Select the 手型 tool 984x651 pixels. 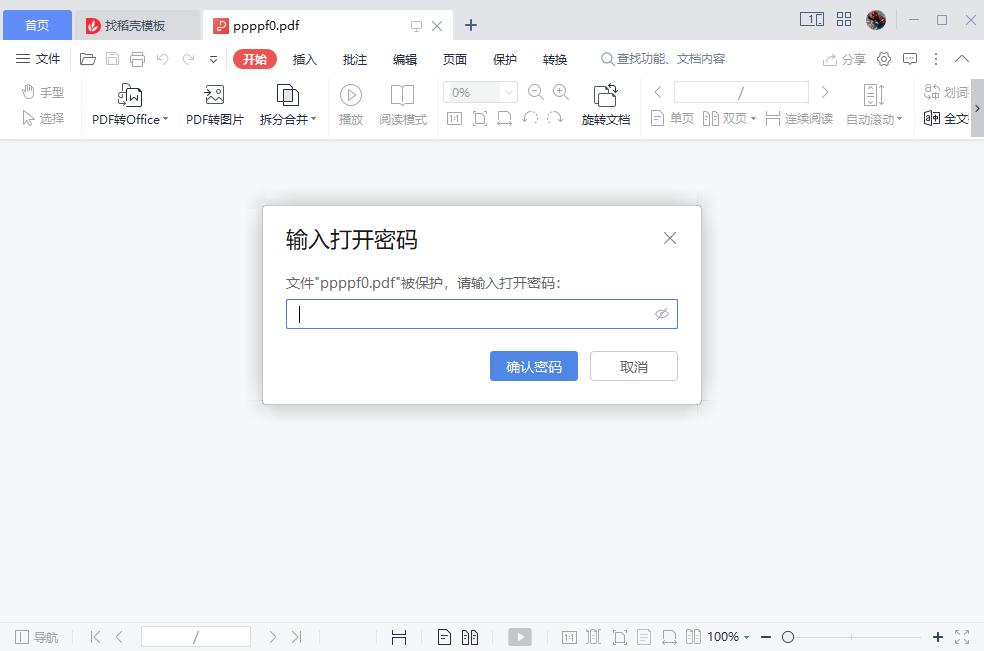[x=42, y=91]
